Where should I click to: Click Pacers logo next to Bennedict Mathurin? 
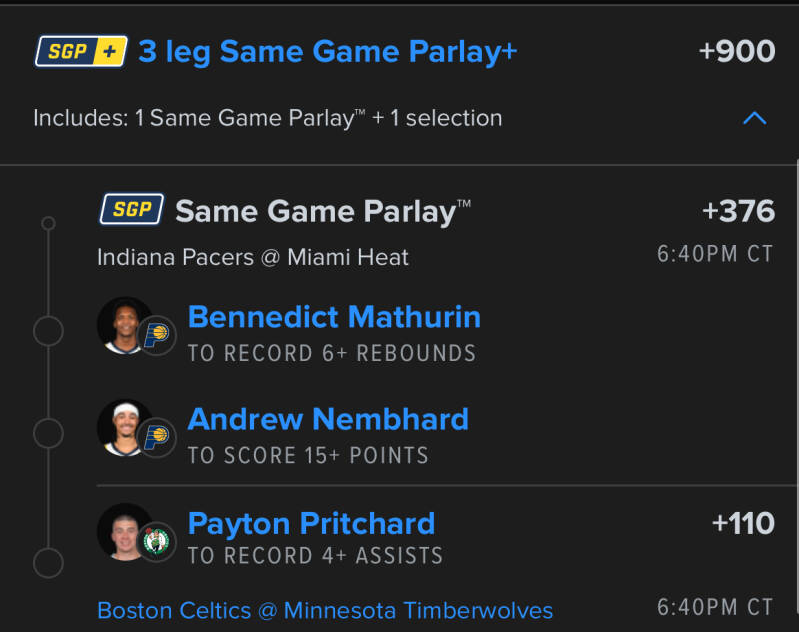point(156,336)
